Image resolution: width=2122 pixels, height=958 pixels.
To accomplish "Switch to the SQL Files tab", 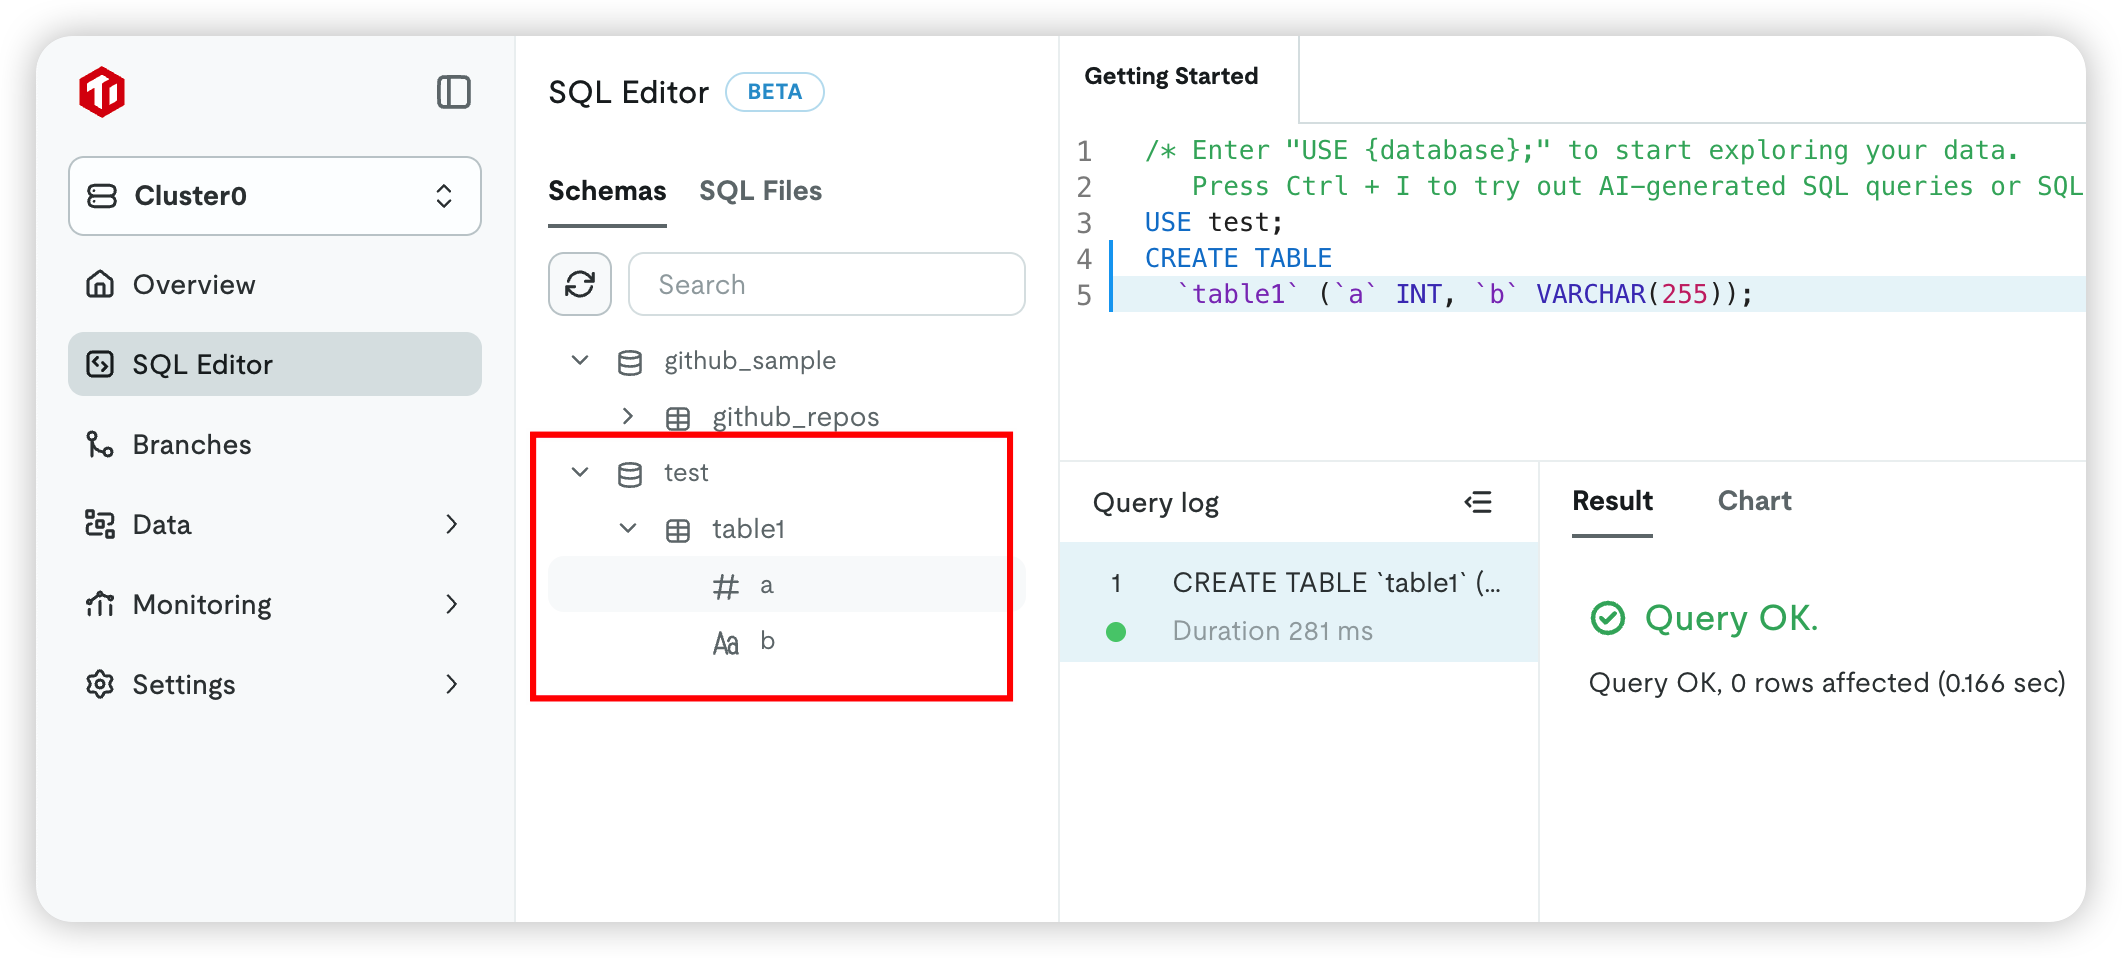I will pos(760,191).
